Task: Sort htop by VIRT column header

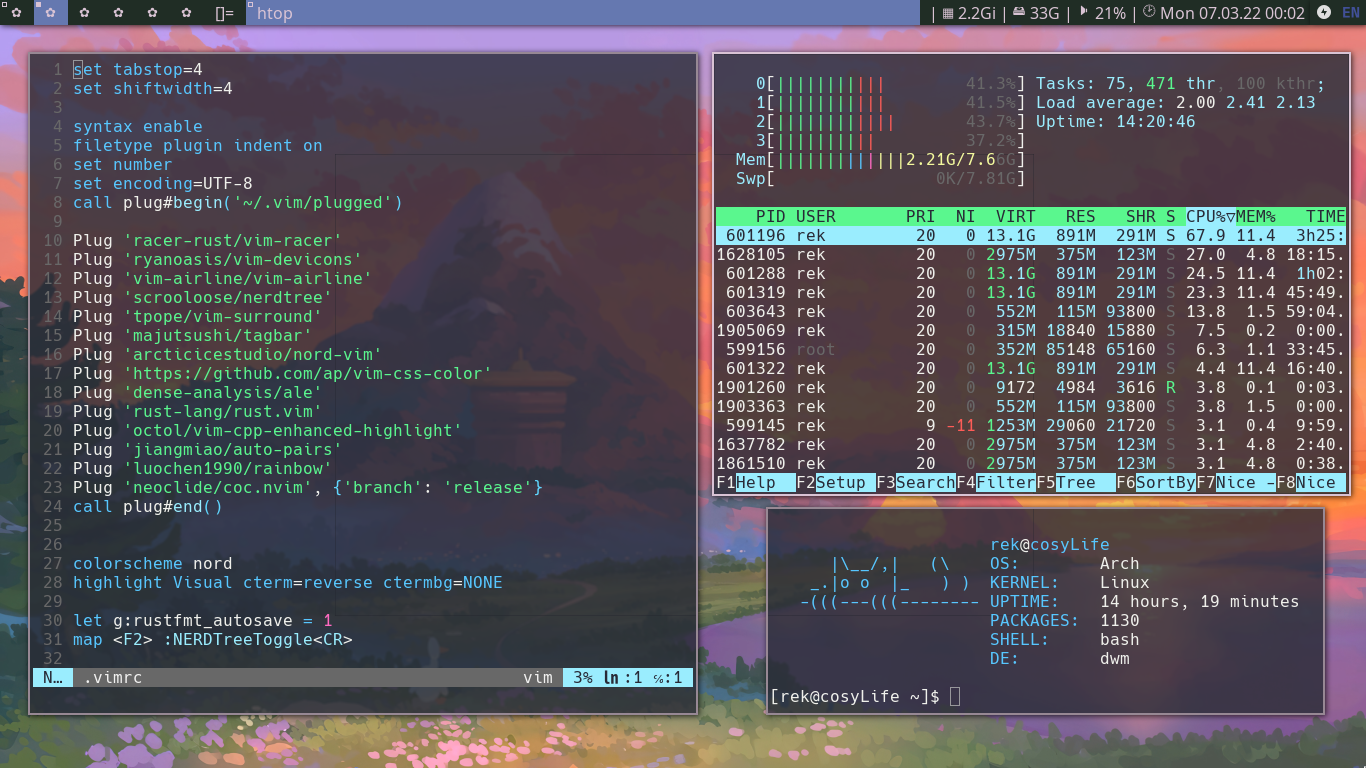Action: (x=1016, y=216)
